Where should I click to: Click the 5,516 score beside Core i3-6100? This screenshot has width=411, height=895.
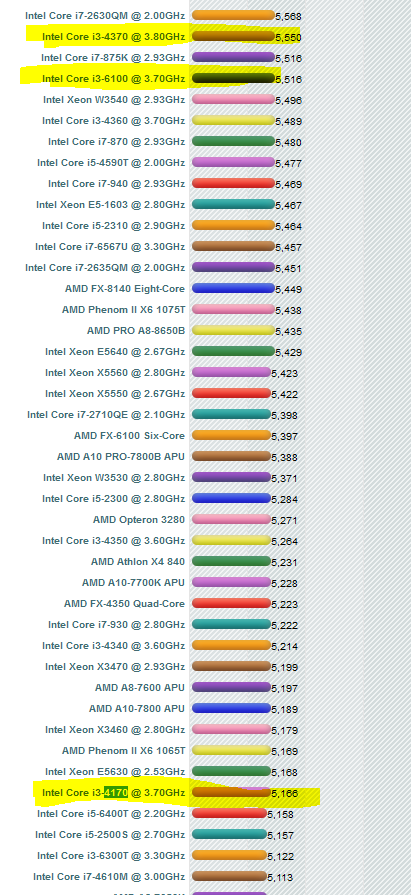[x=288, y=79]
